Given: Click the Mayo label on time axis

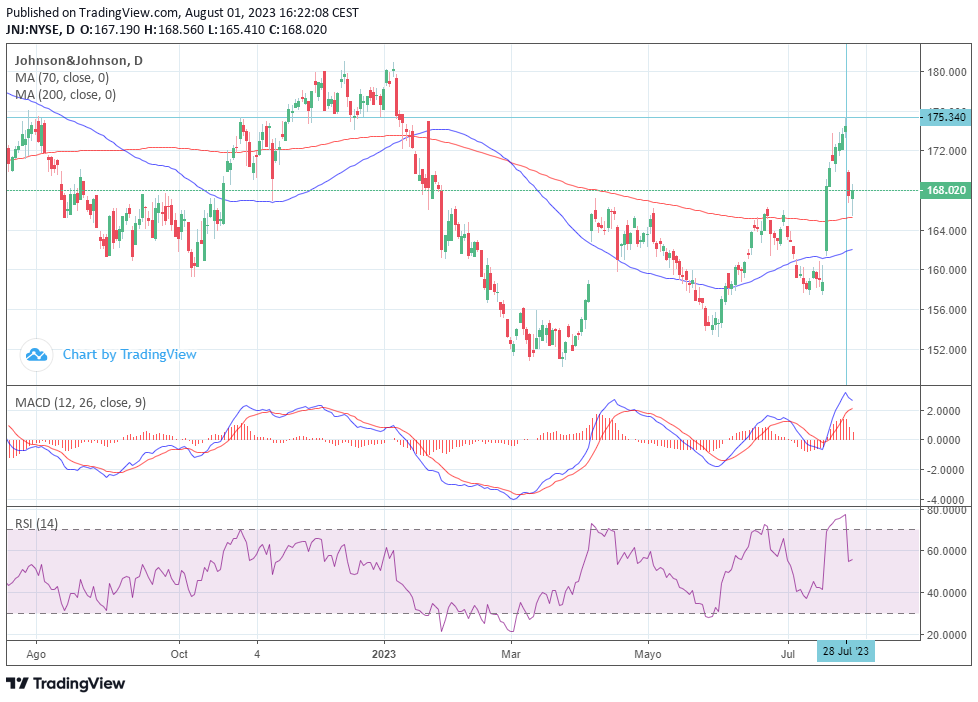Looking at the screenshot, I should [647, 654].
